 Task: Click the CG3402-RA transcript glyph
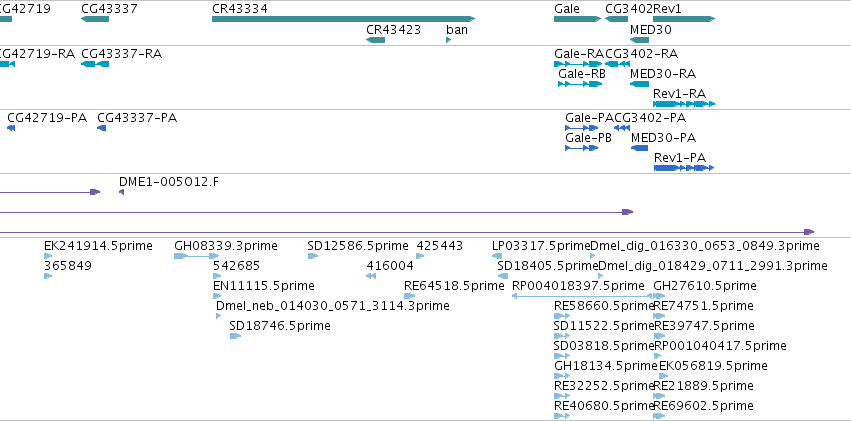click(617, 64)
